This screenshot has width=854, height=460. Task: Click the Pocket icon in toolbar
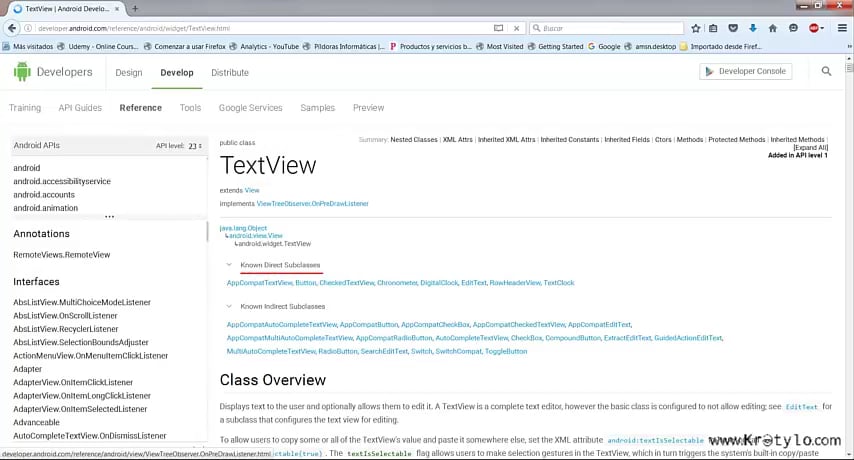click(733, 28)
